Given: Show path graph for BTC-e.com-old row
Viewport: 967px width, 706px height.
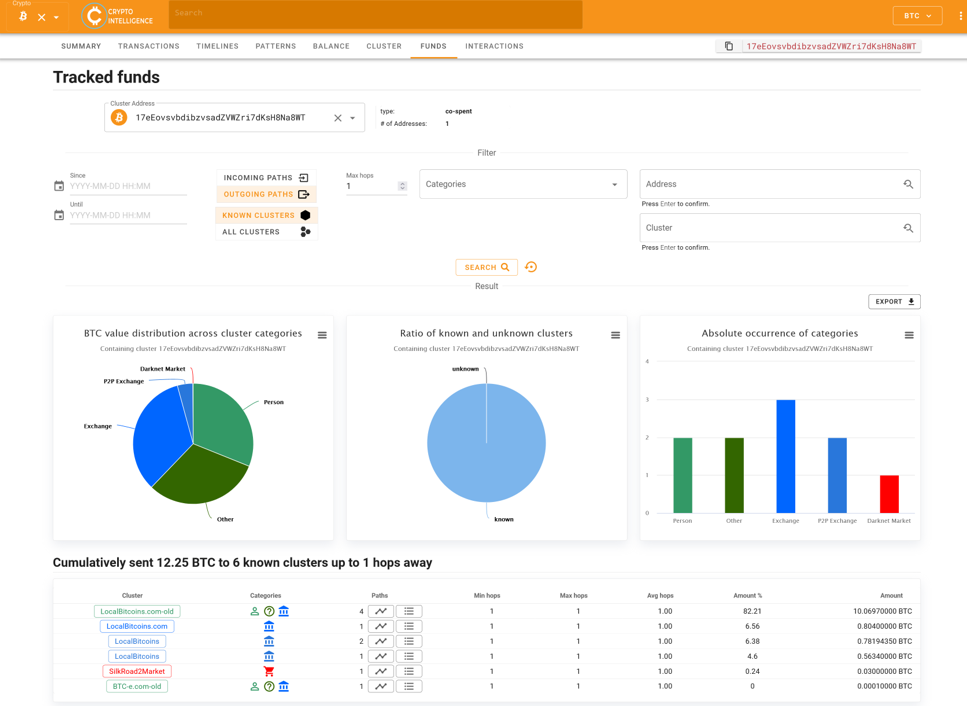Looking at the screenshot, I should (381, 686).
